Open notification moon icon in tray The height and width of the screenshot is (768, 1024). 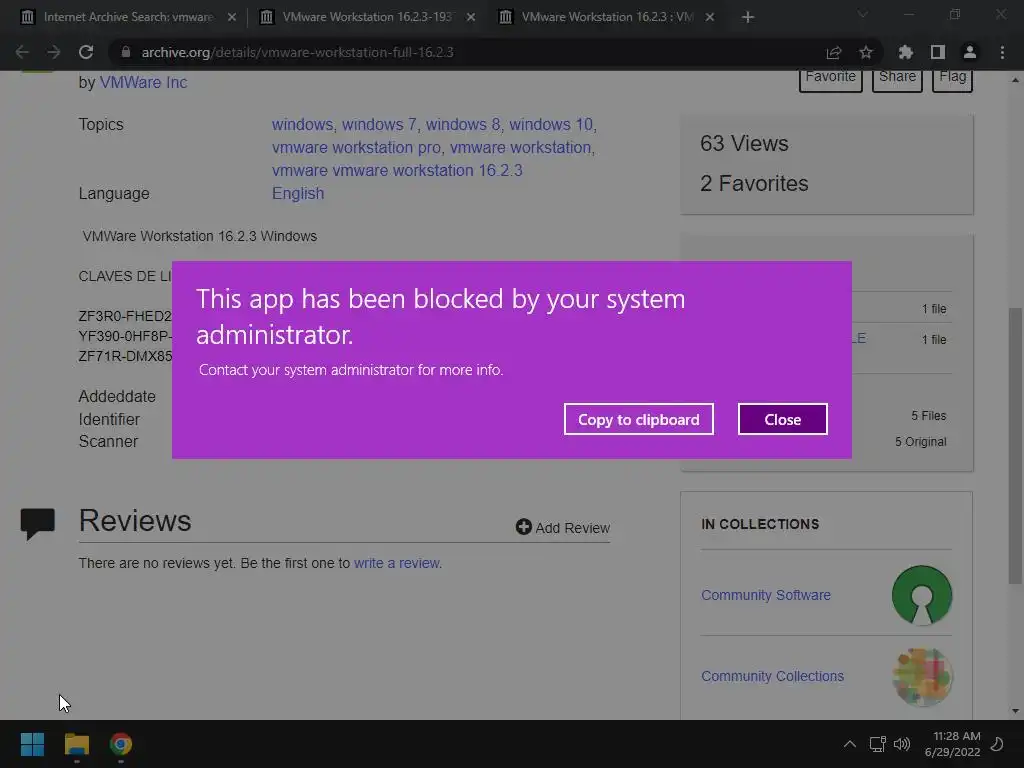[997, 744]
